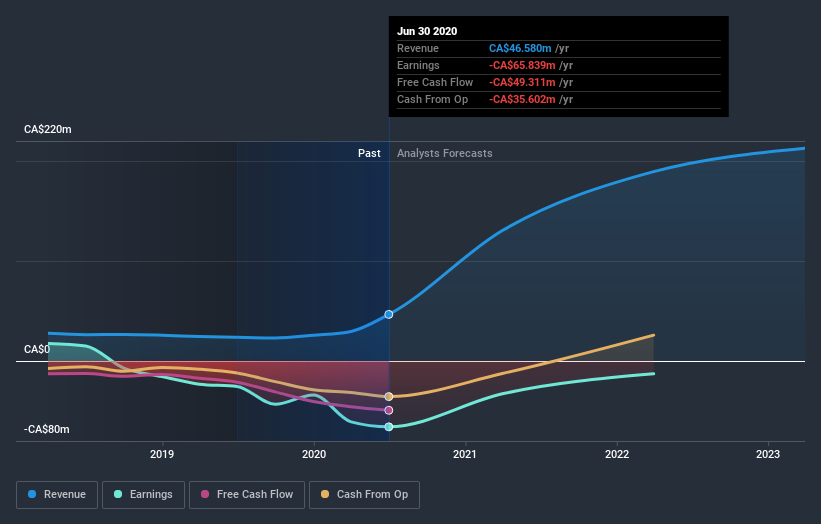Select the Revenue data point at Jun 2020
Screen dimensions: 821x524
click(389, 315)
